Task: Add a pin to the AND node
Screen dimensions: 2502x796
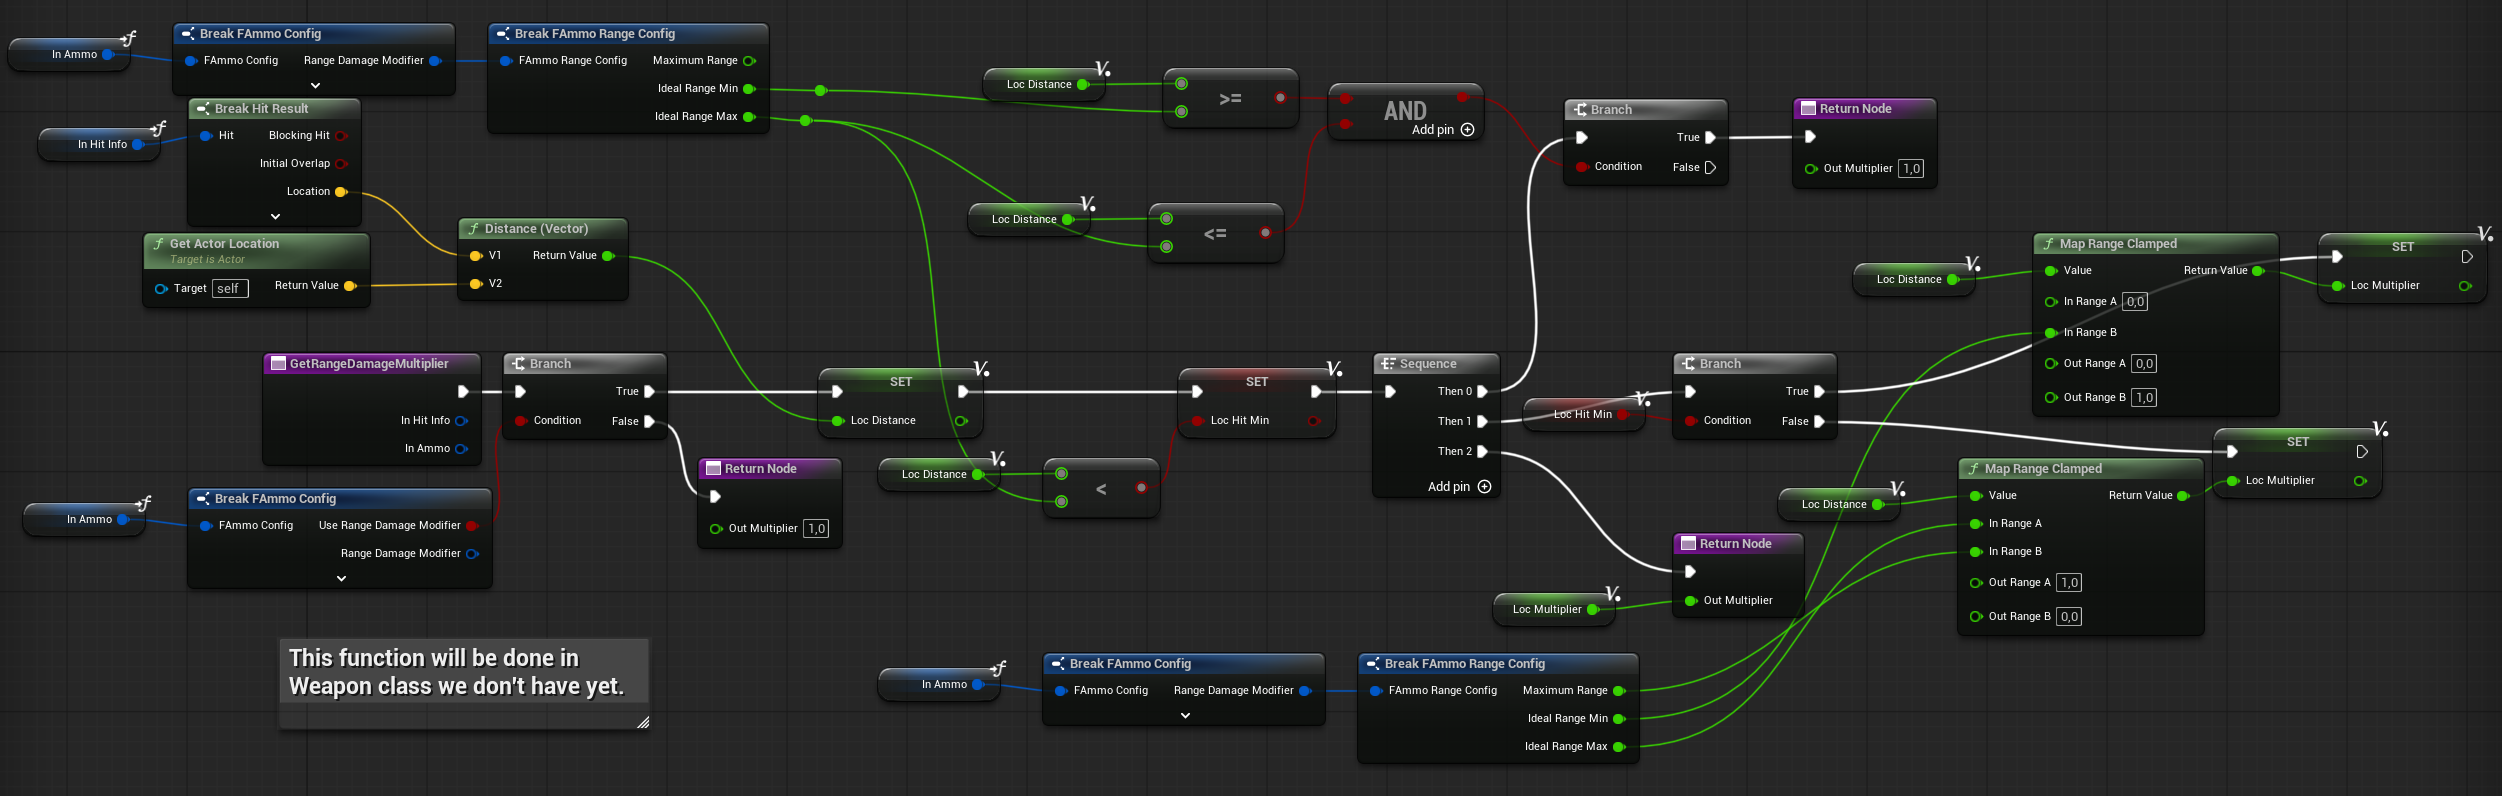Action: pyautogui.click(x=1467, y=130)
